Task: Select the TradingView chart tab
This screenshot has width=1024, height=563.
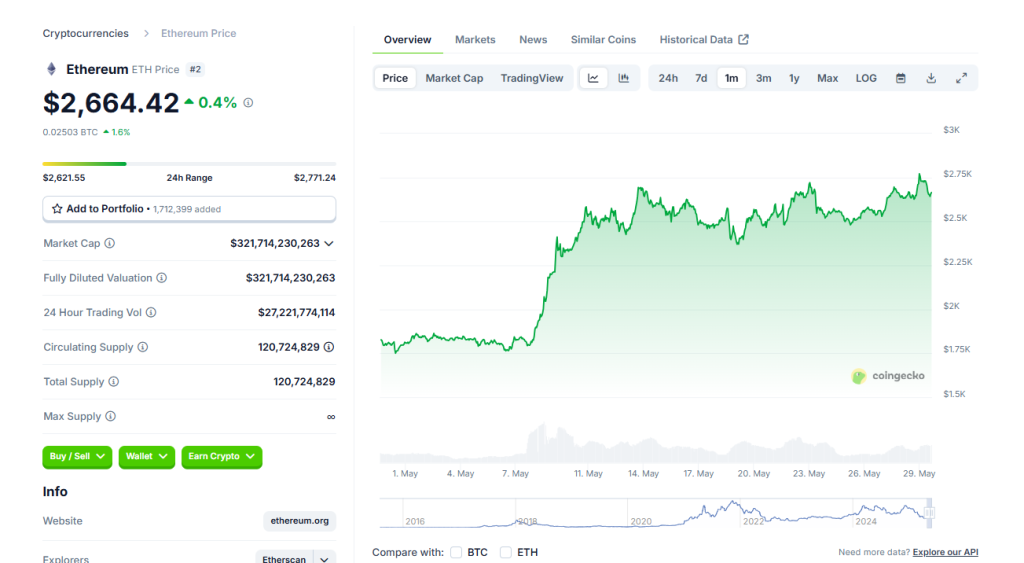Action: 532,78
